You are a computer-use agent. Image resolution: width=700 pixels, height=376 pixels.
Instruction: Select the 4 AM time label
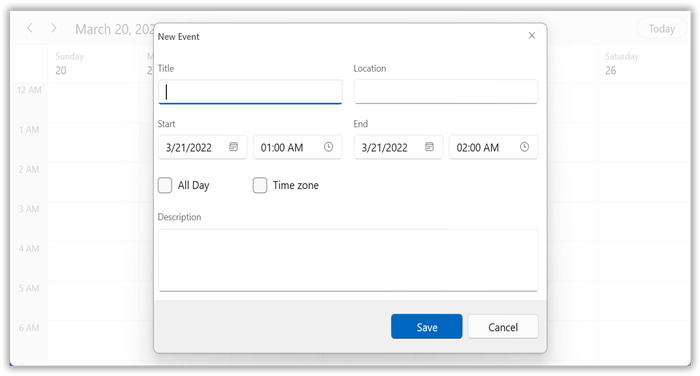(x=29, y=249)
